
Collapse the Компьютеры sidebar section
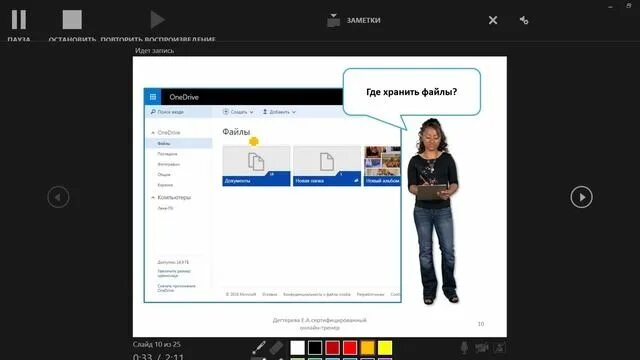(153, 198)
